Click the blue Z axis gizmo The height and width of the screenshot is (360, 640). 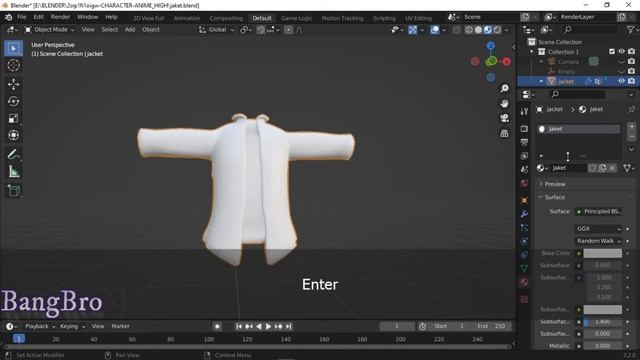(x=491, y=46)
